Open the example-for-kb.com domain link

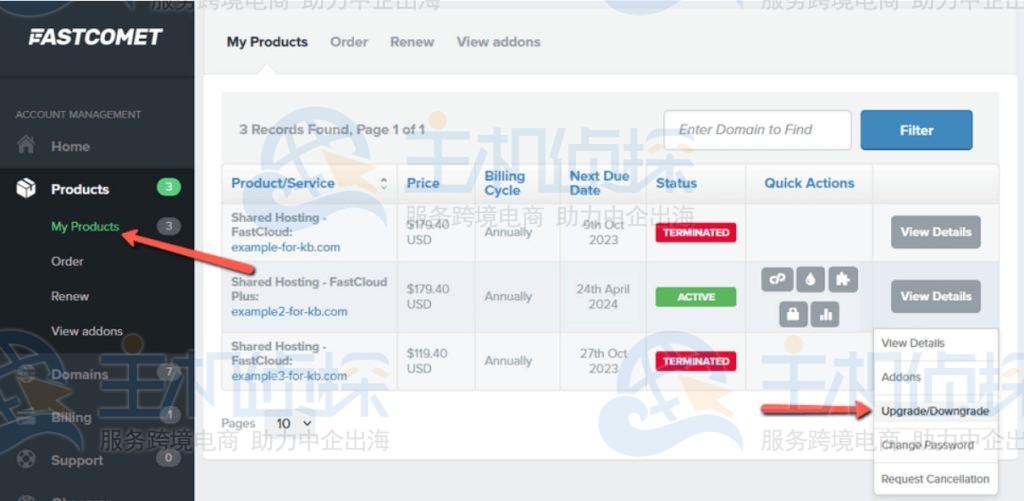[x=285, y=248]
